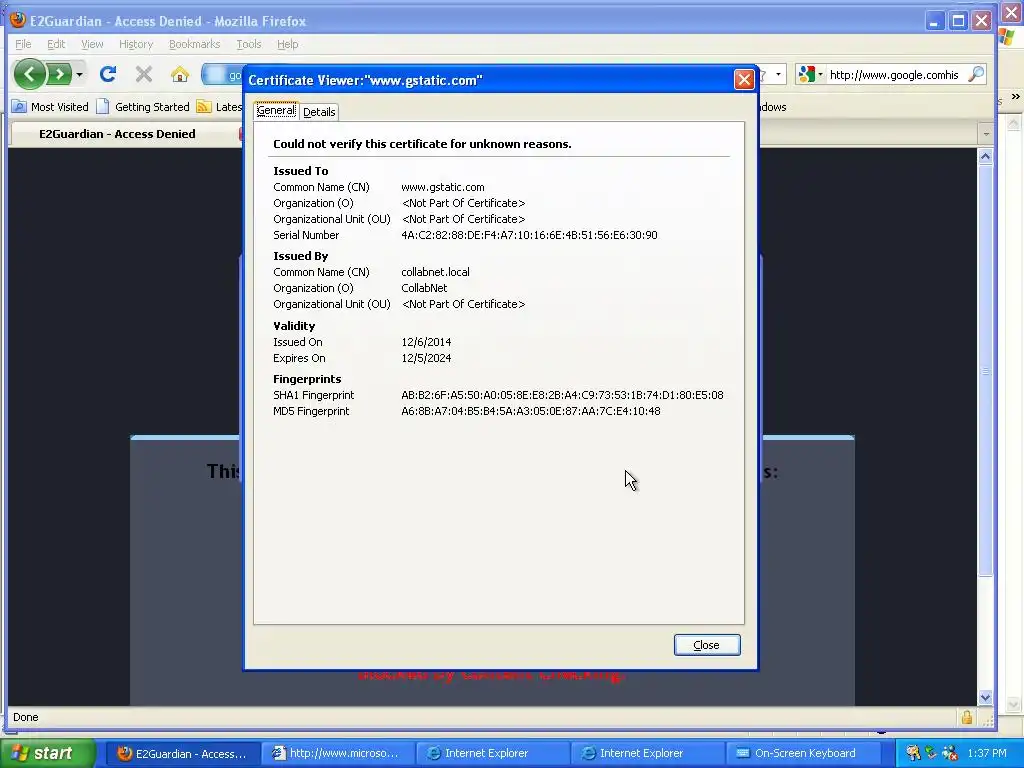Click the Firefox logo in title bar
Image resolution: width=1024 pixels, height=768 pixels.
tap(18, 20)
